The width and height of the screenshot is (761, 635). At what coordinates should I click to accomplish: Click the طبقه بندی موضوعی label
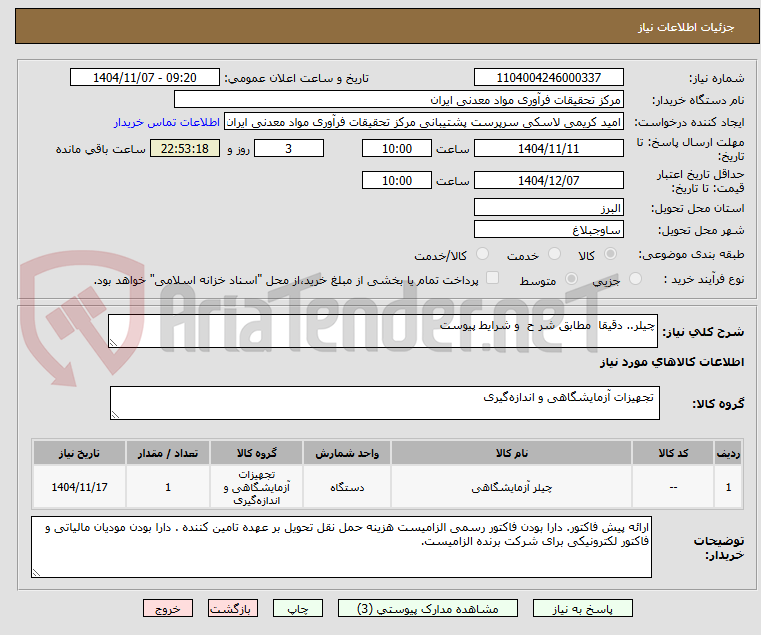point(691,254)
